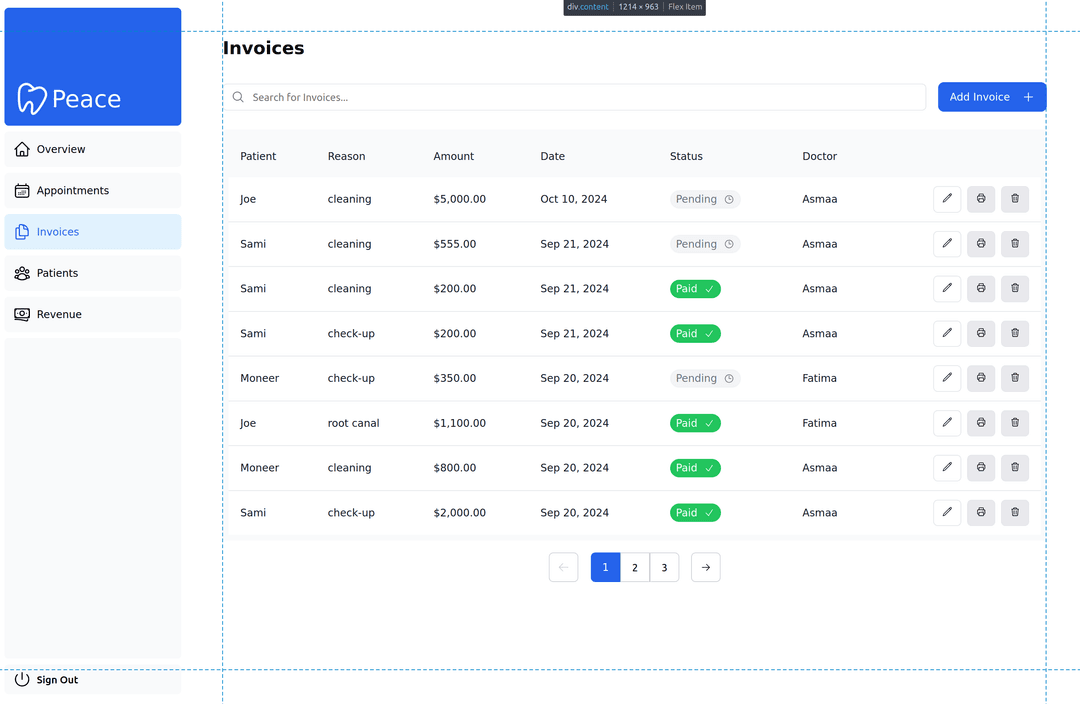Viewport: 1080px width, 704px height.
Task: Click the Oct 10, 2024 date cell
Action: click(574, 199)
